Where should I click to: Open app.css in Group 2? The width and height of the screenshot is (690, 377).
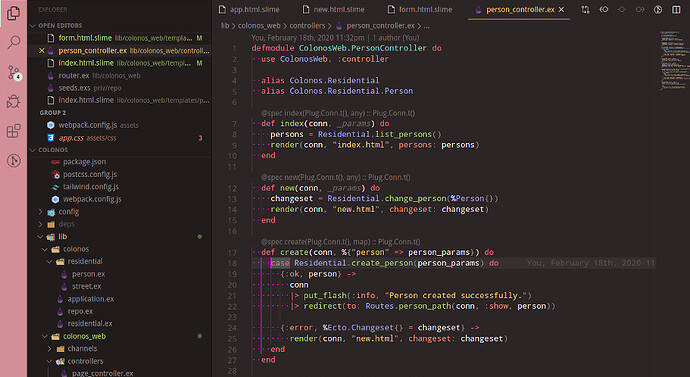point(120,138)
